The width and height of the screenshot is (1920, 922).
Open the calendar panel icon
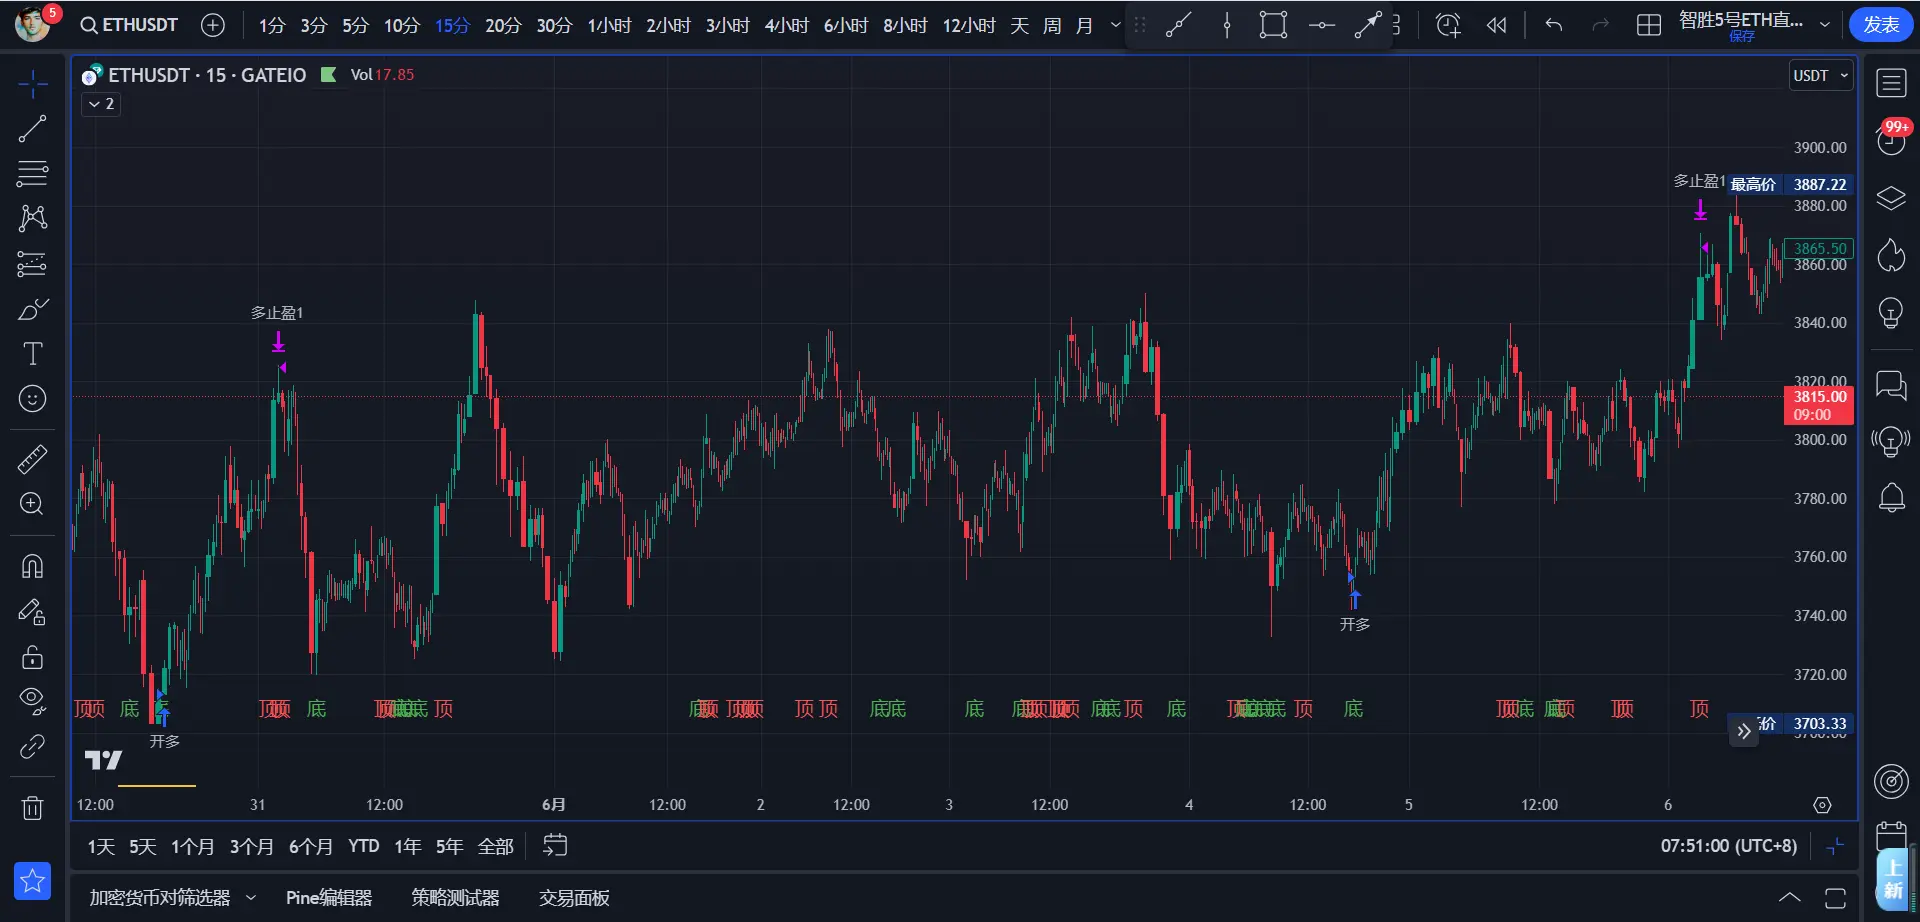pos(1891,836)
